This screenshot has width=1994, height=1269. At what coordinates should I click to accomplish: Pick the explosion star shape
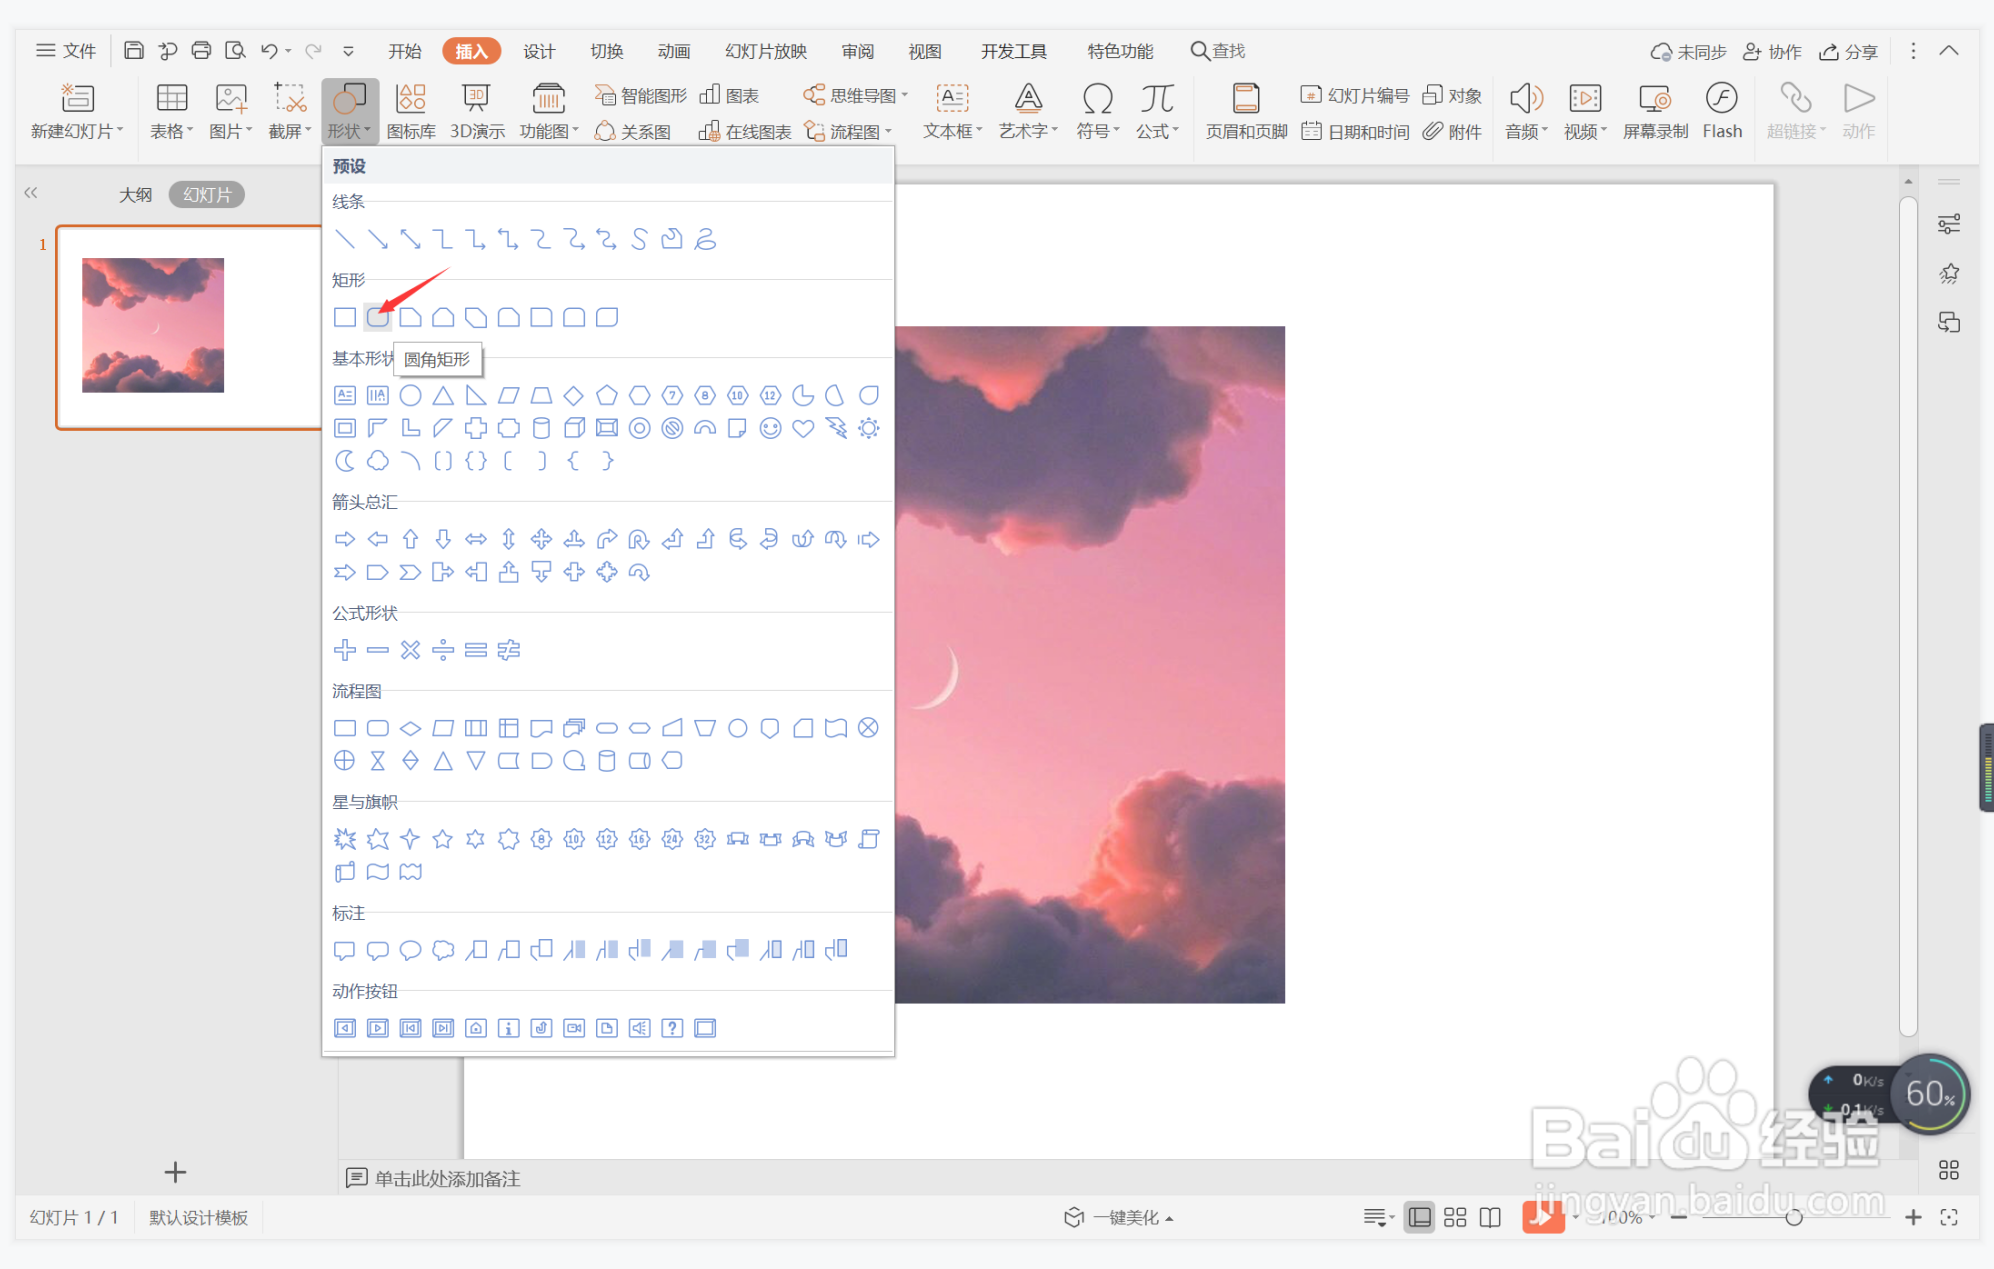345,840
